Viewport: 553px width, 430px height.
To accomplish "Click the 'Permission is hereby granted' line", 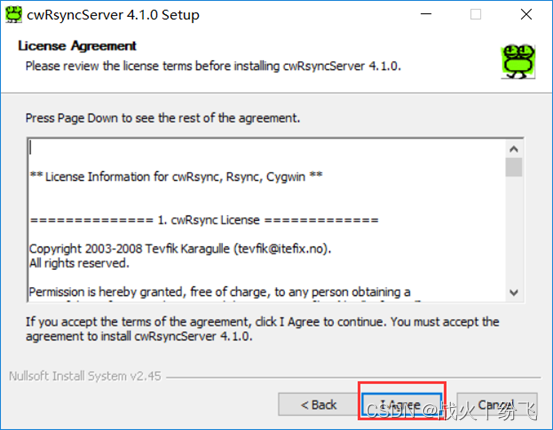I will click(x=220, y=292).
